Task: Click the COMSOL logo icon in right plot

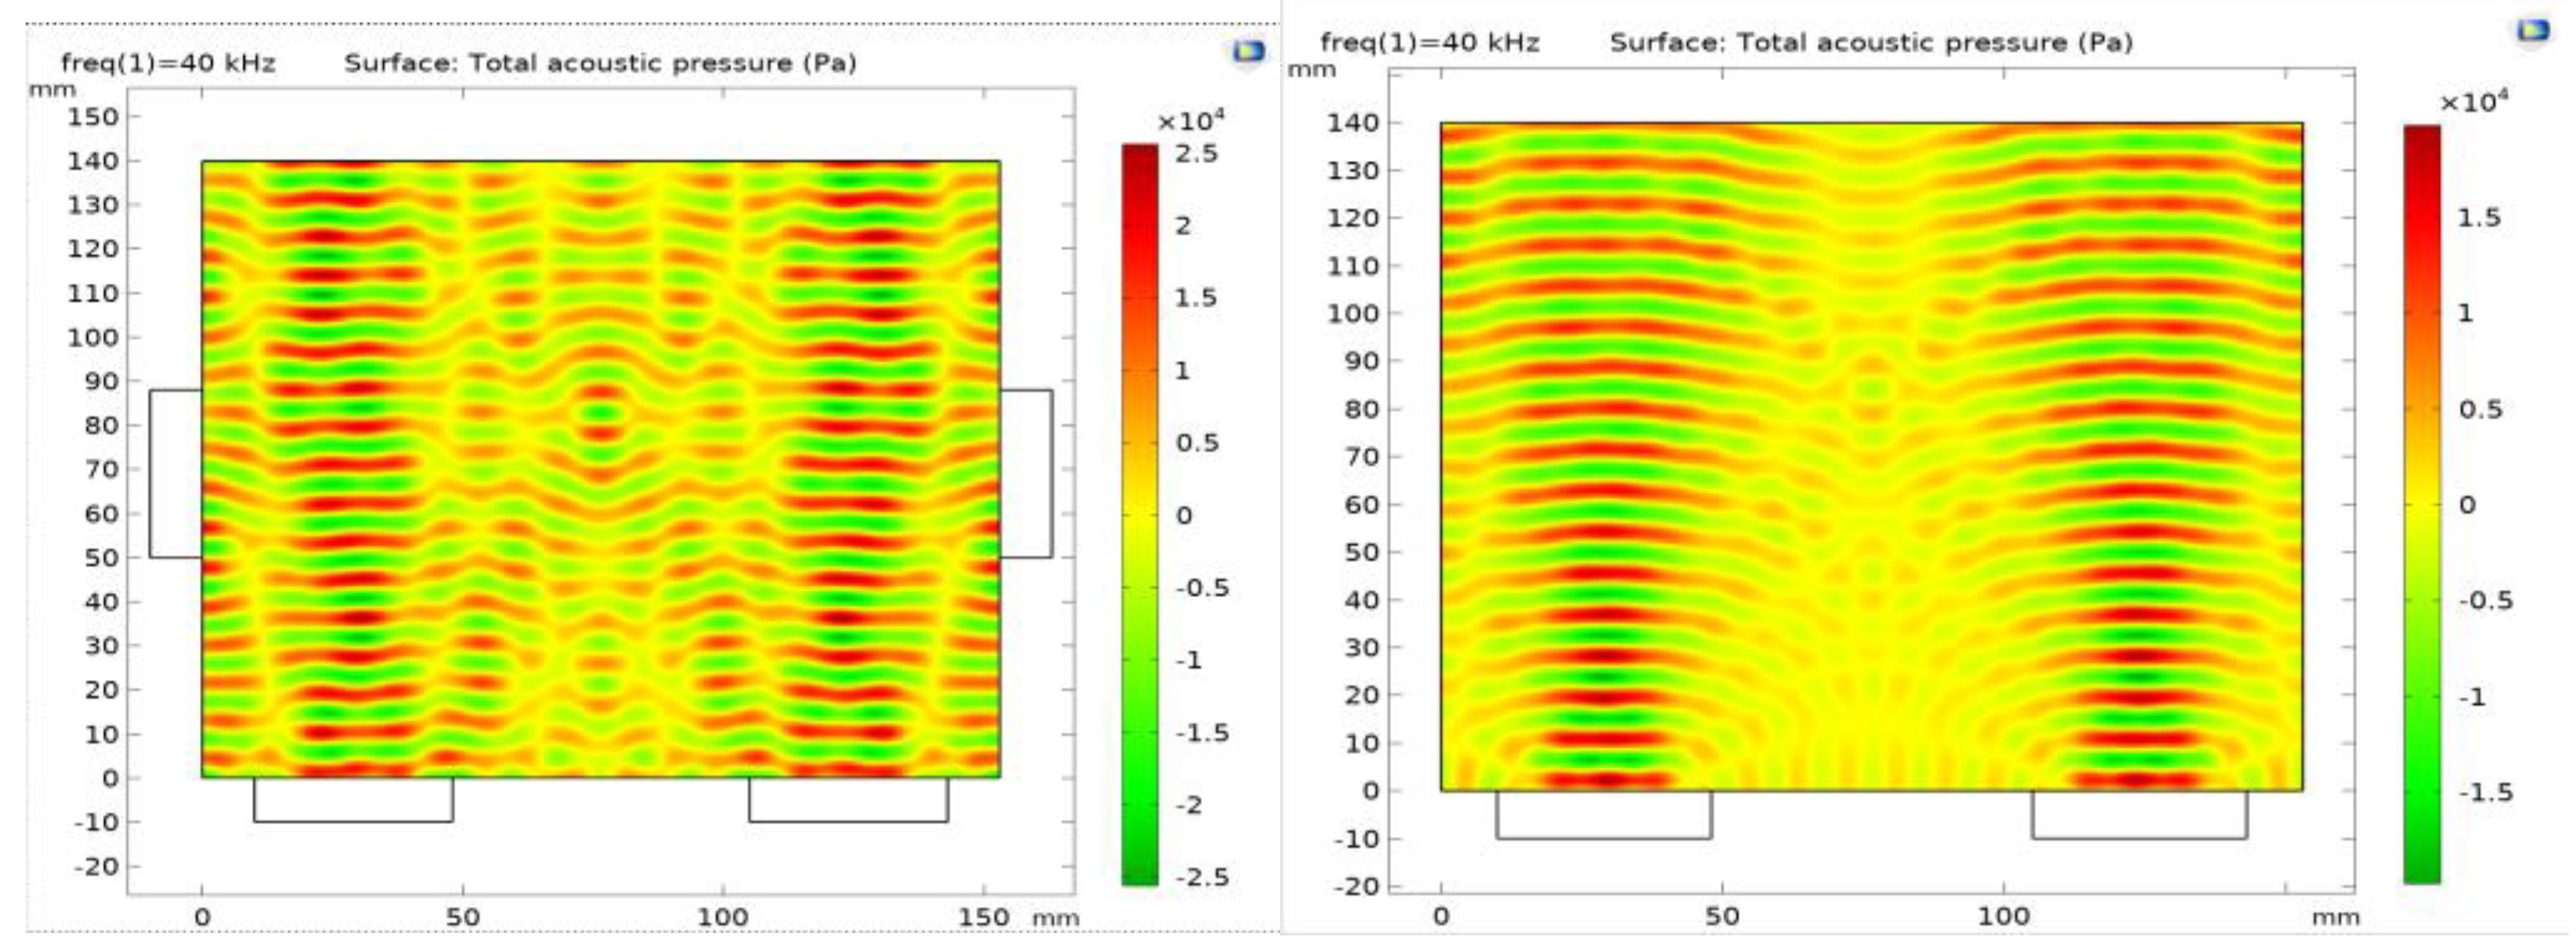Action: 2532,30
